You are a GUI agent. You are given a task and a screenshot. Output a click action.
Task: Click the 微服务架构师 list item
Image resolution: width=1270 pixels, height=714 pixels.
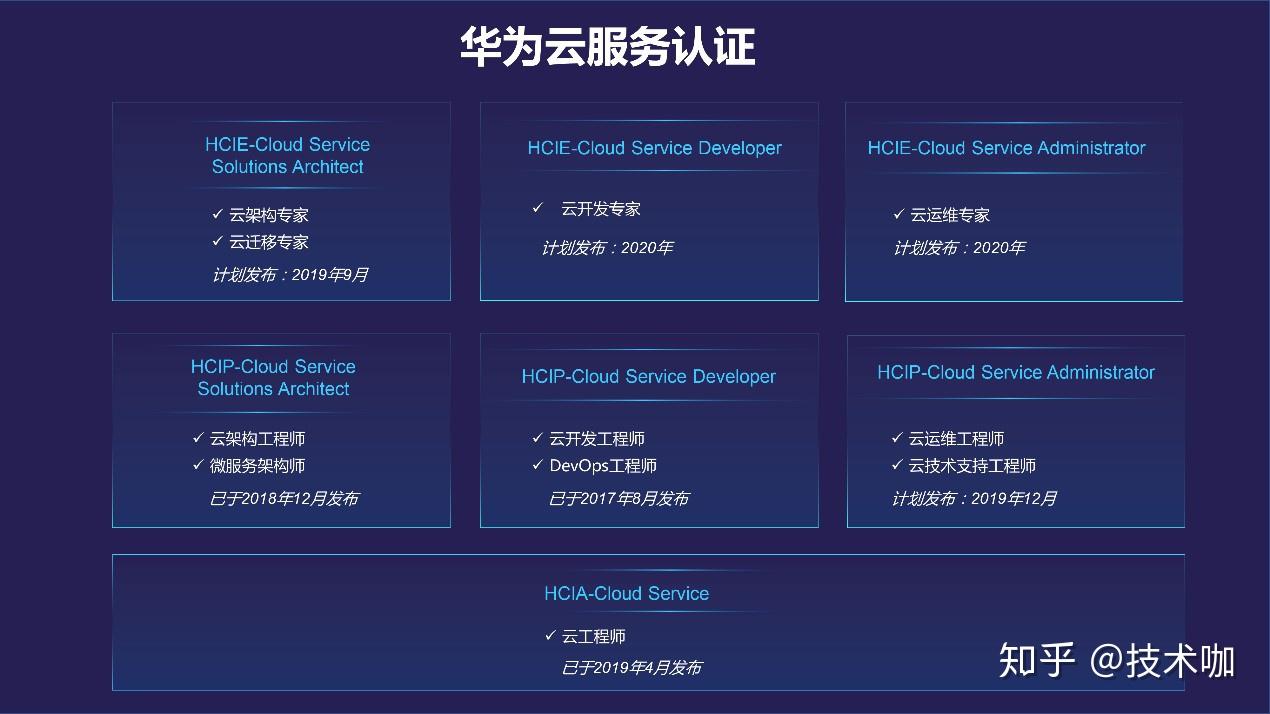[x=257, y=466]
